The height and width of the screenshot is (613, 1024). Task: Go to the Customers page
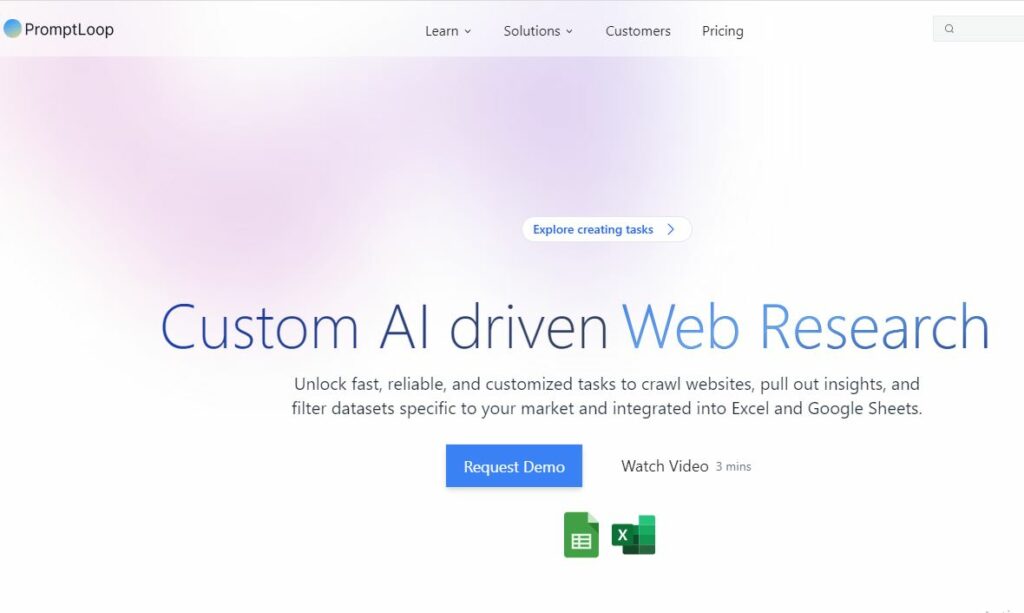coord(638,31)
